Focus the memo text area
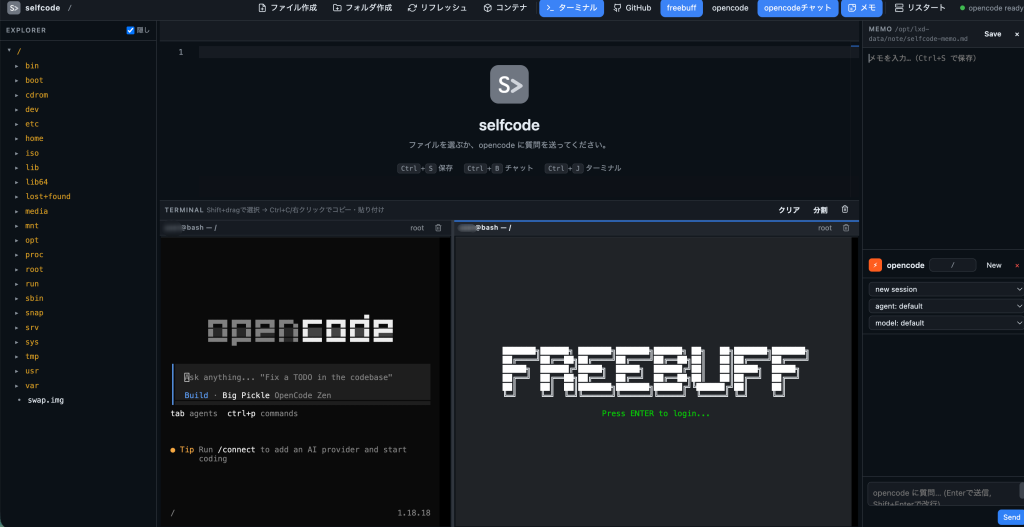The image size is (1024, 527). pyautogui.click(x=943, y=147)
